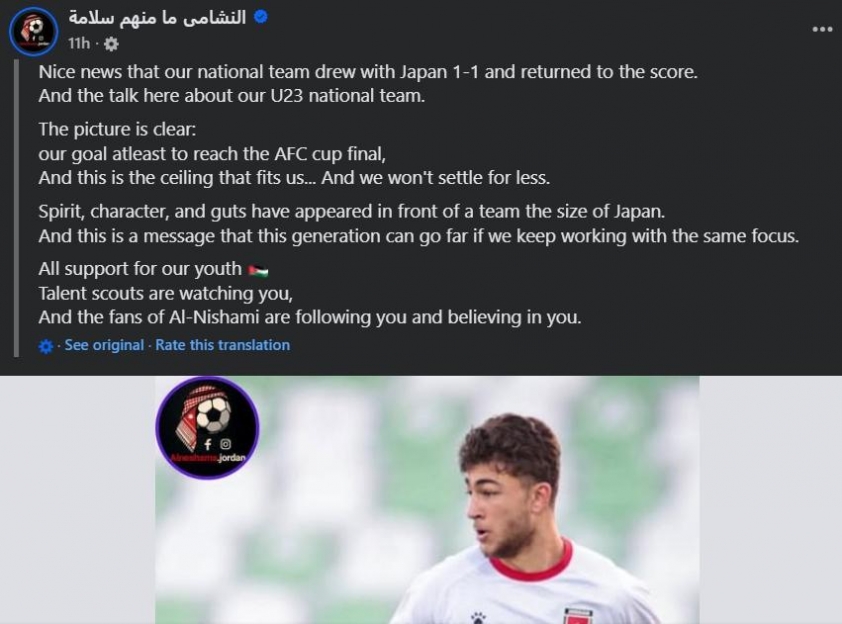Screen dimensions: 842x624
Task: Open the Arabic page name النشامى ما منهم سلامة
Action: 157,18
